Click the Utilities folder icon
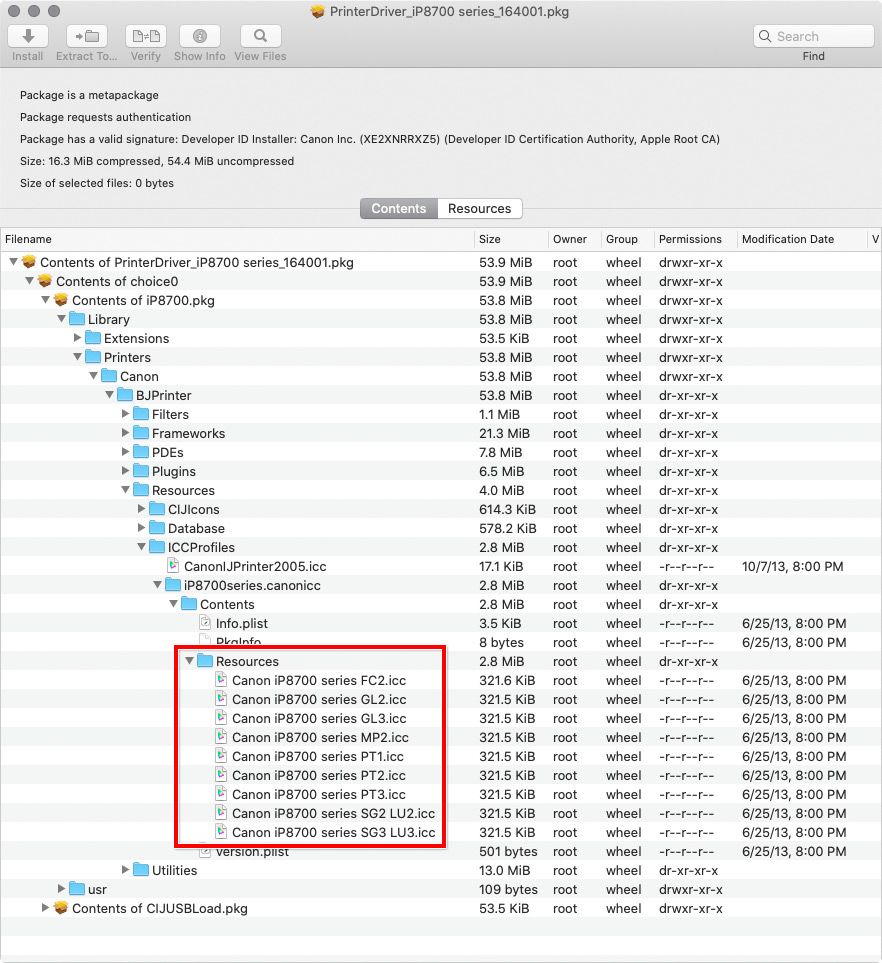The height and width of the screenshot is (963, 882). click(x=141, y=870)
